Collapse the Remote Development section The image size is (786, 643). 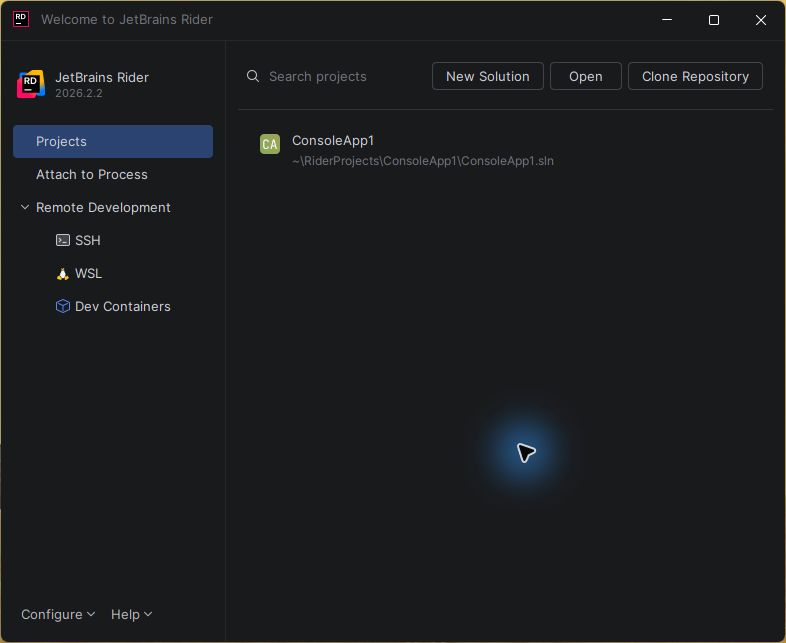[x=25, y=207]
